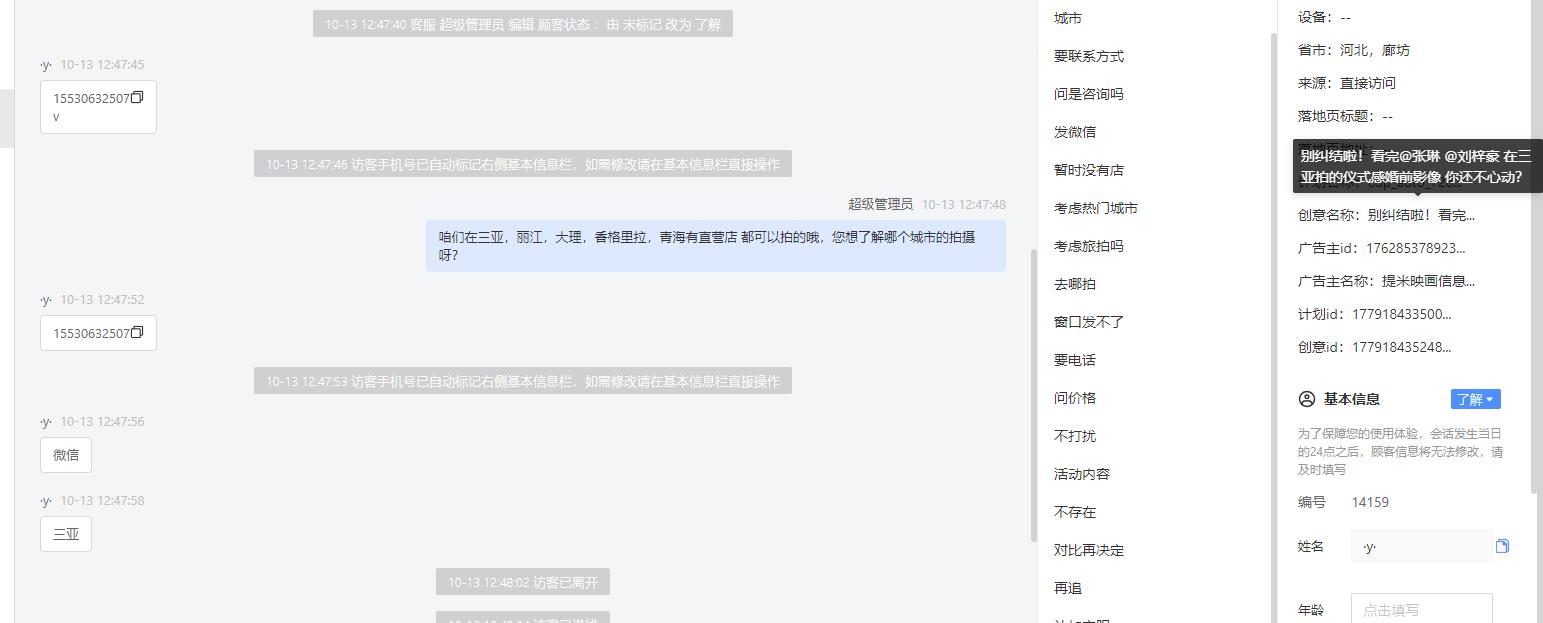This screenshot has width=1543, height=623.
Task: Focus the 年龄 input field
Action: click(1421, 608)
